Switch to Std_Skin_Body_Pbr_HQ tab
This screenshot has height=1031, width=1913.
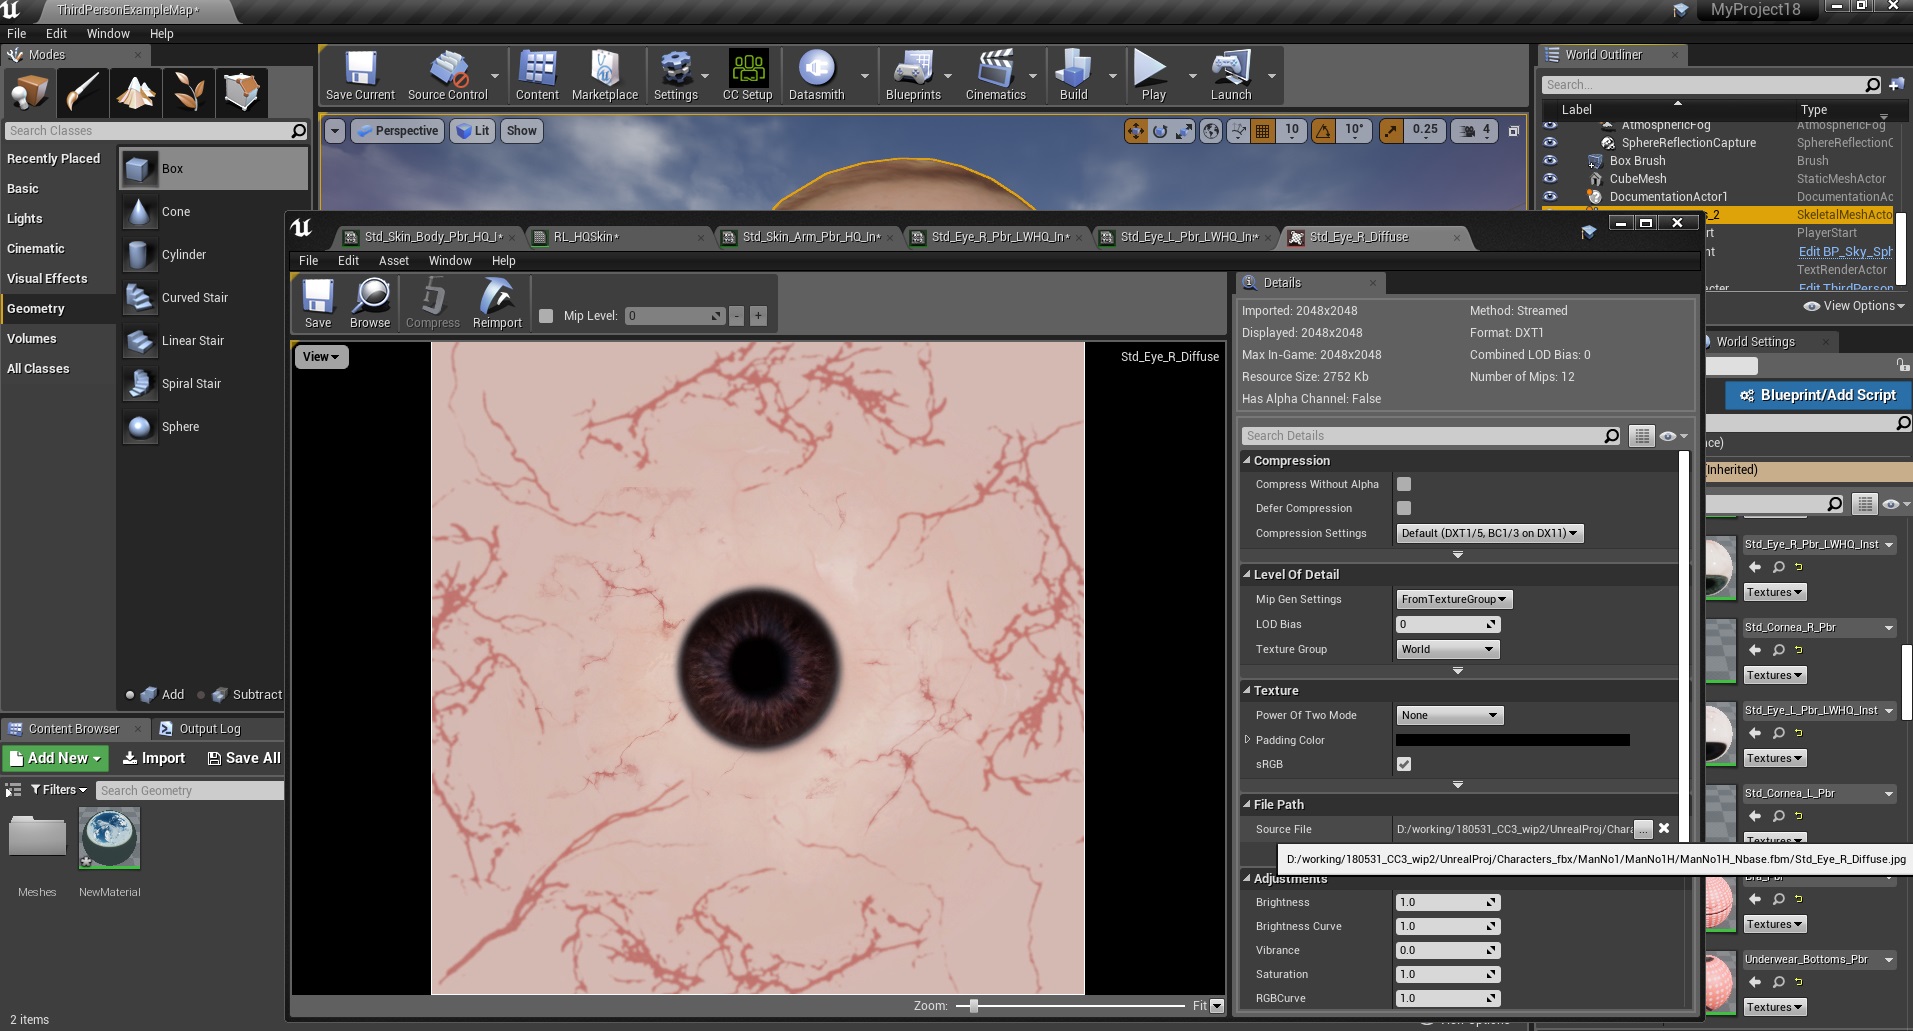pos(433,237)
